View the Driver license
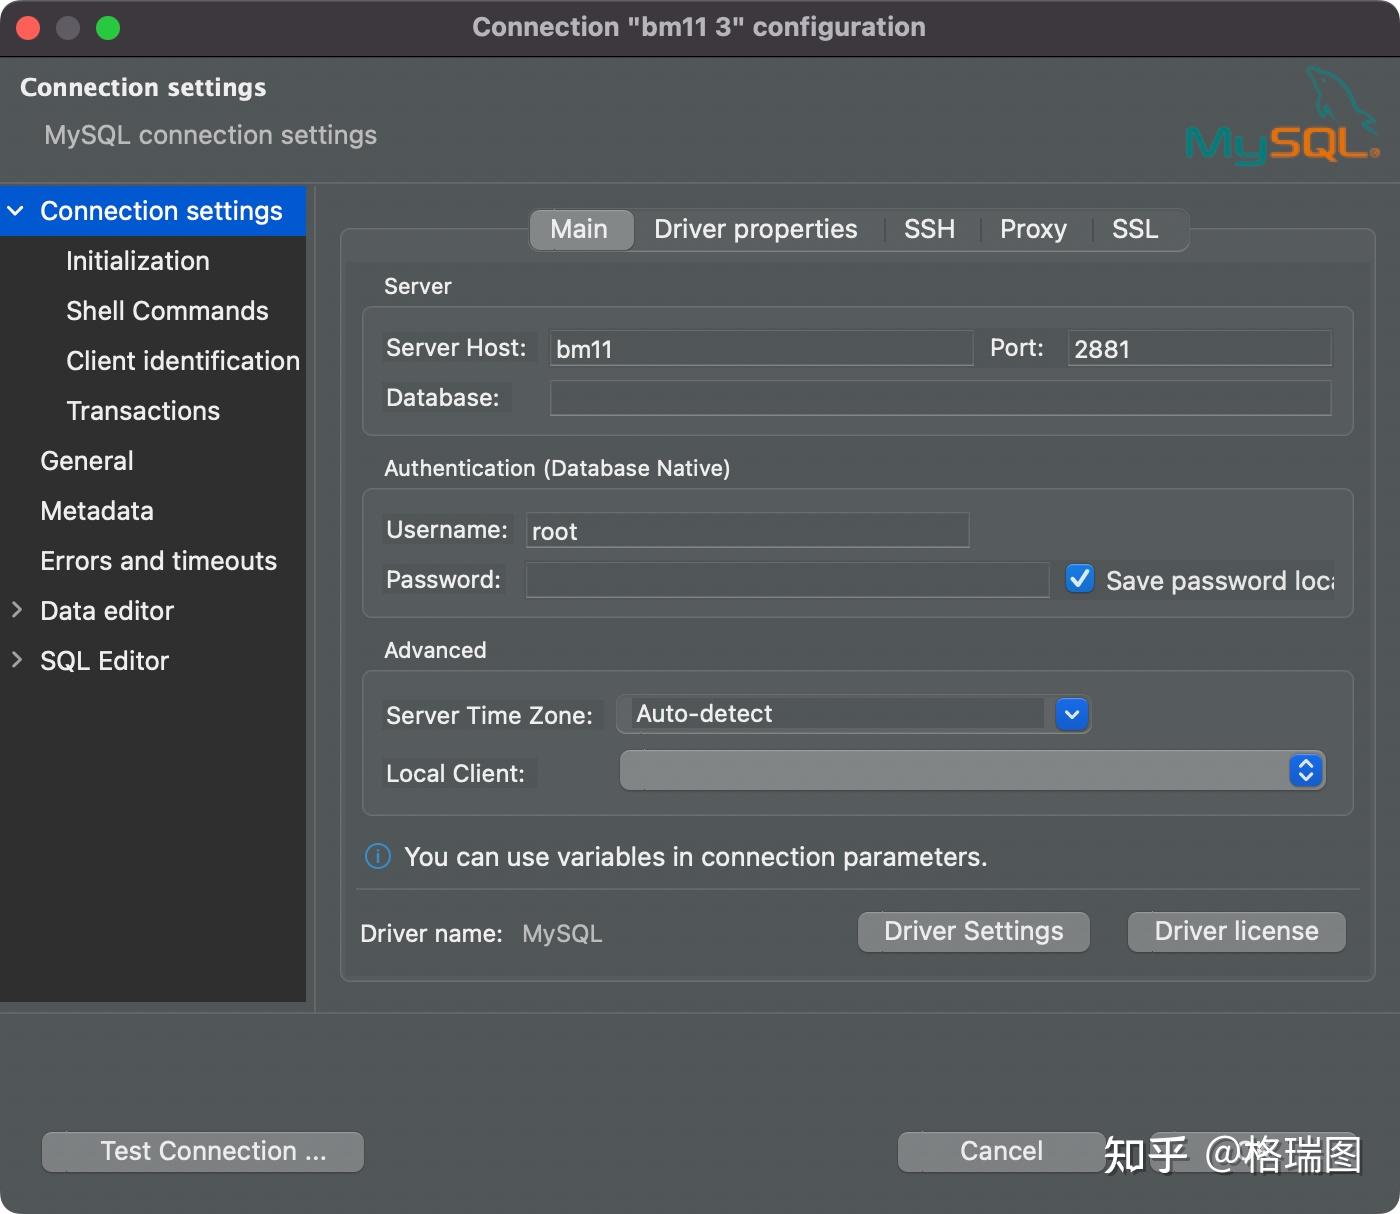 1237,931
